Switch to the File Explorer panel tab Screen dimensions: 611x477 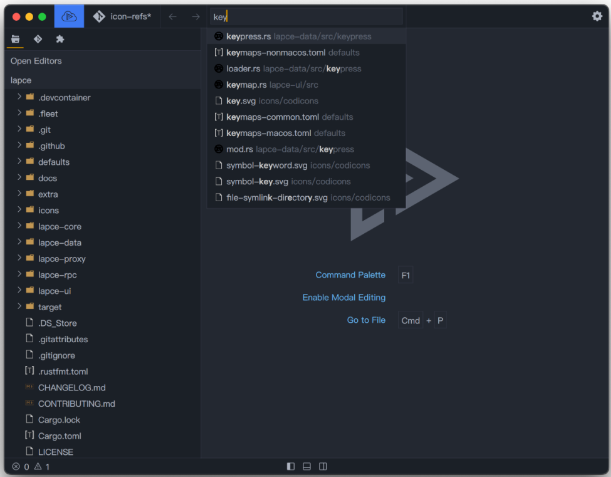[x=15, y=39]
